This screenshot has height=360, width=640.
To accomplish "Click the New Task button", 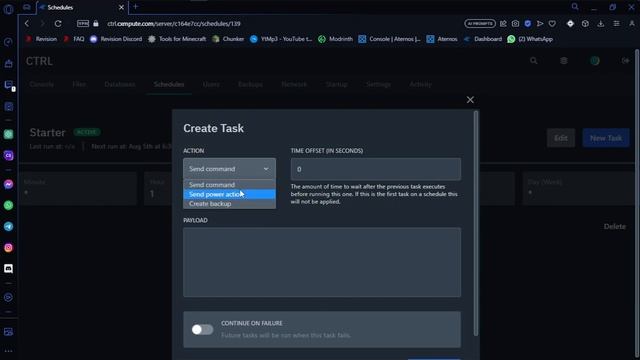I will [606, 138].
